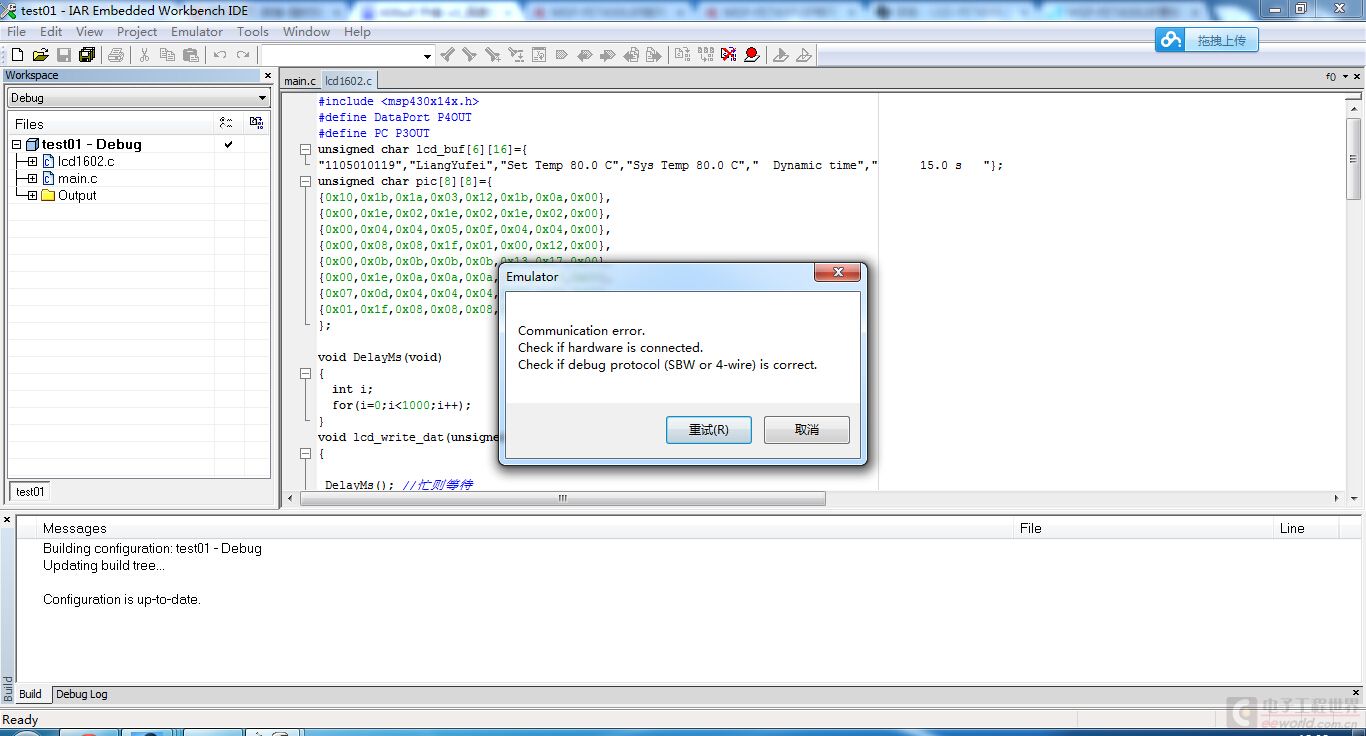Click the Go To line icon

tap(539, 55)
